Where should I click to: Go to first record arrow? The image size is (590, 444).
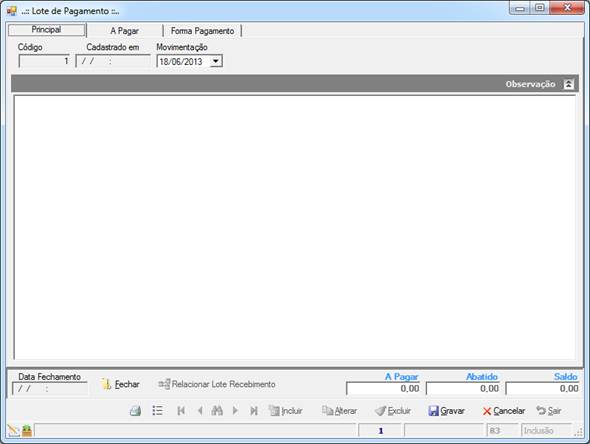click(181, 411)
